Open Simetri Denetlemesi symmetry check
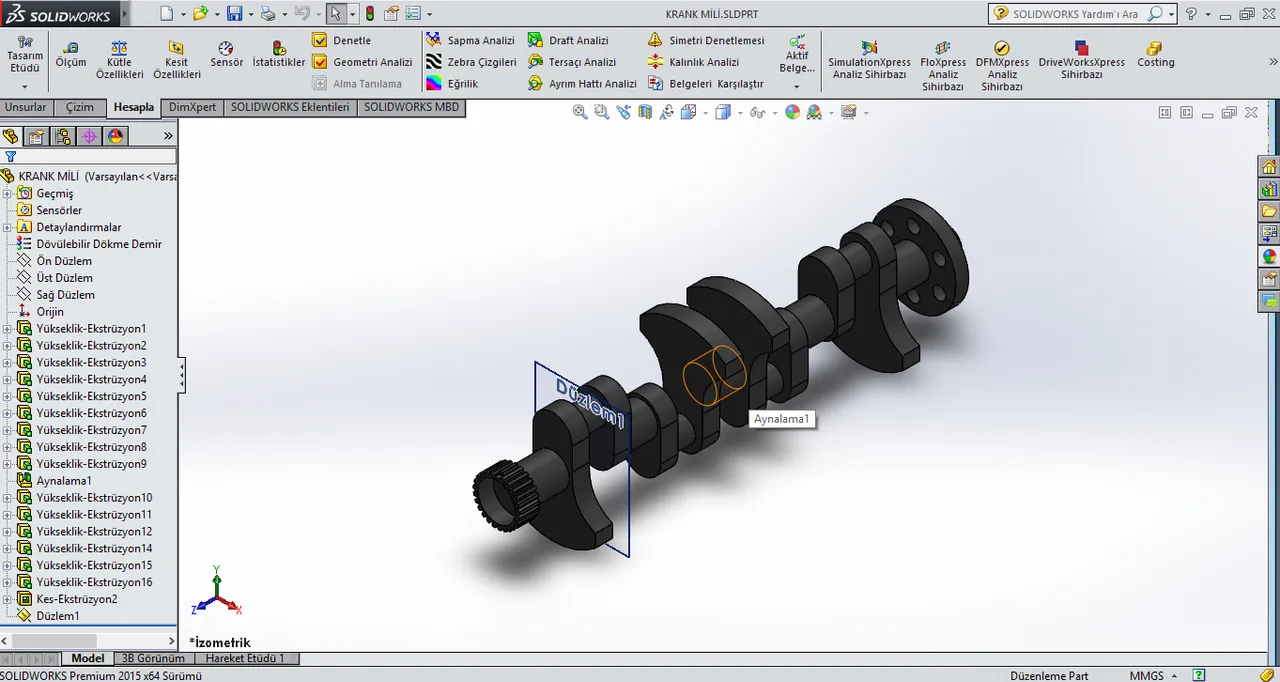 (x=706, y=40)
